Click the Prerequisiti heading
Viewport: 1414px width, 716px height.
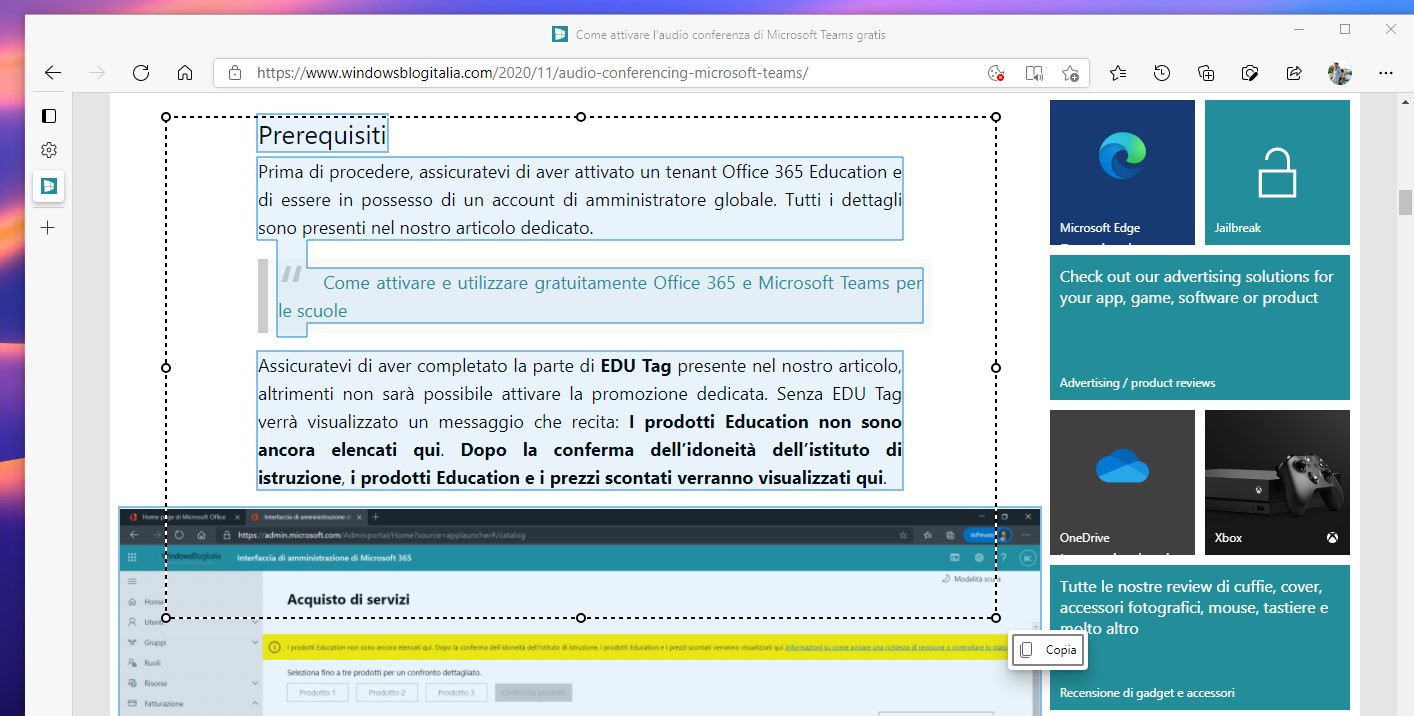(322, 134)
